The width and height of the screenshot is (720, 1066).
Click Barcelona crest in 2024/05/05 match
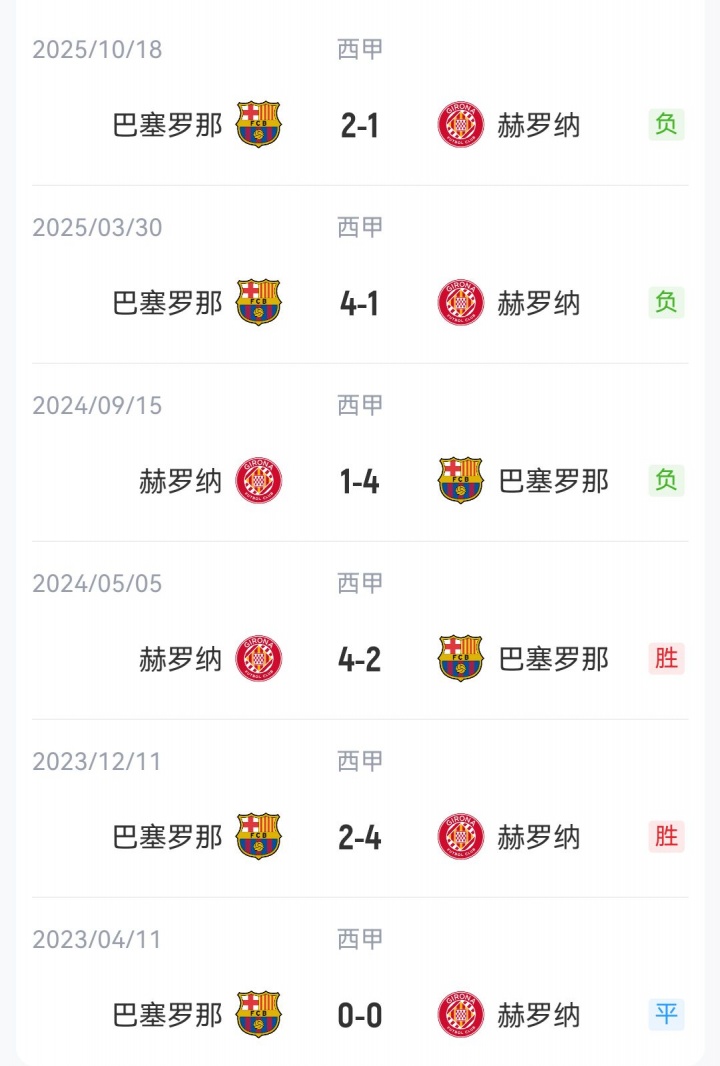tap(461, 659)
